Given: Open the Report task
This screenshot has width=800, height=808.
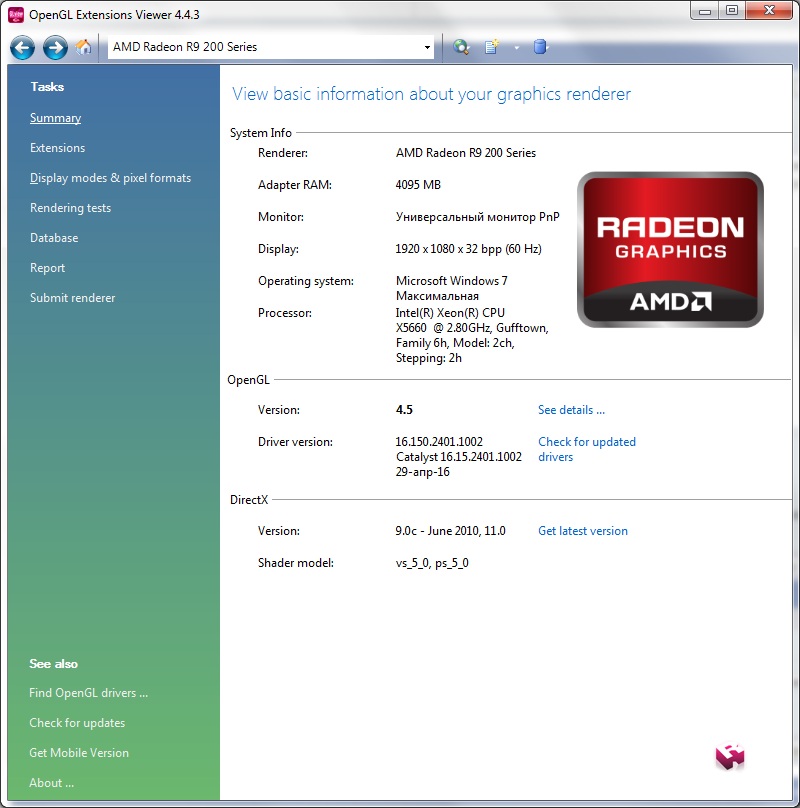Looking at the screenshot, I should [47, 268].
